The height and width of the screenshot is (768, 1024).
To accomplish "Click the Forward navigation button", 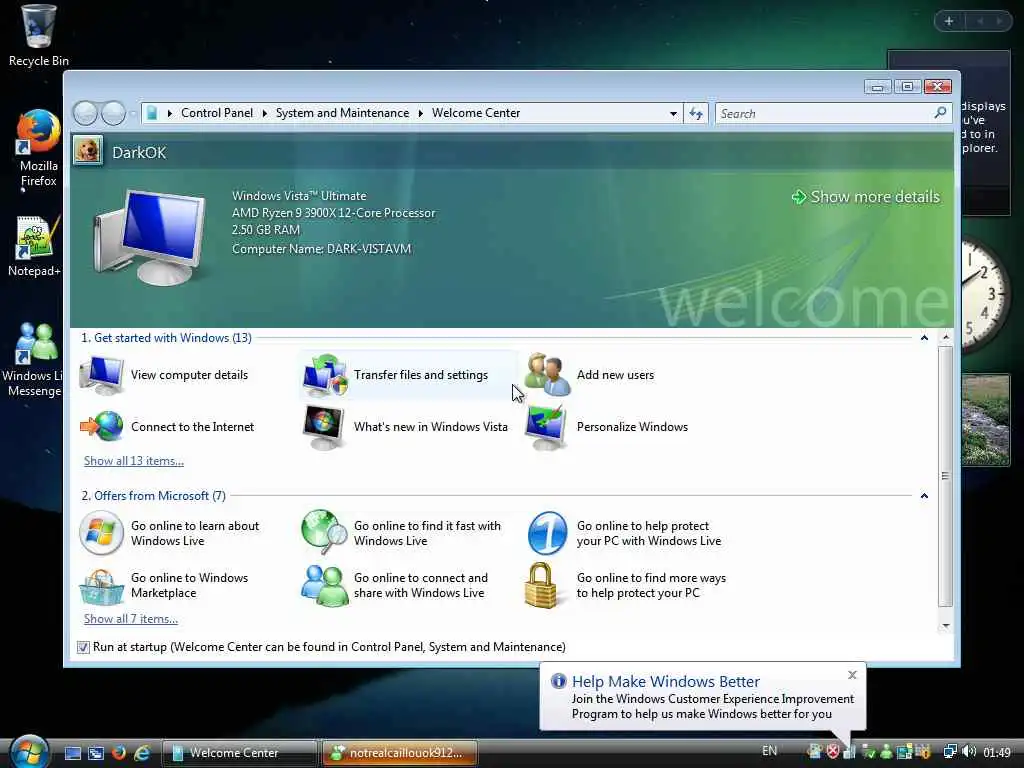I will coord(114,114).
